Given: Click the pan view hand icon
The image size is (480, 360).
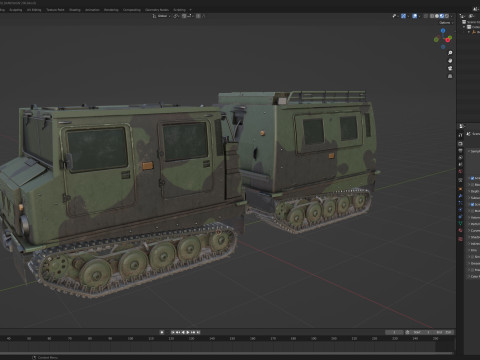Looking at the screenshot, I should pyautogui.click(x=450, y=61).
